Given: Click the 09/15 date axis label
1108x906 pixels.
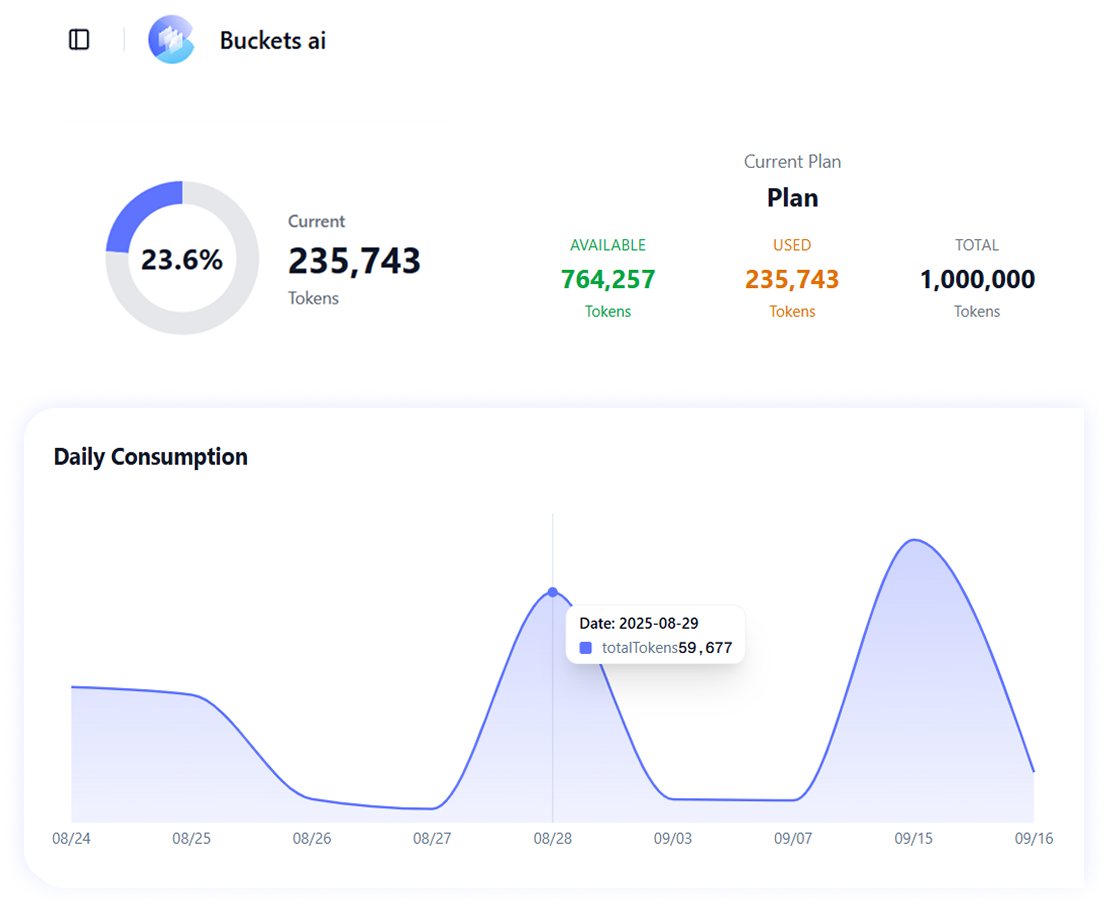Looking at the screenshot, I should tap(913, 838).
